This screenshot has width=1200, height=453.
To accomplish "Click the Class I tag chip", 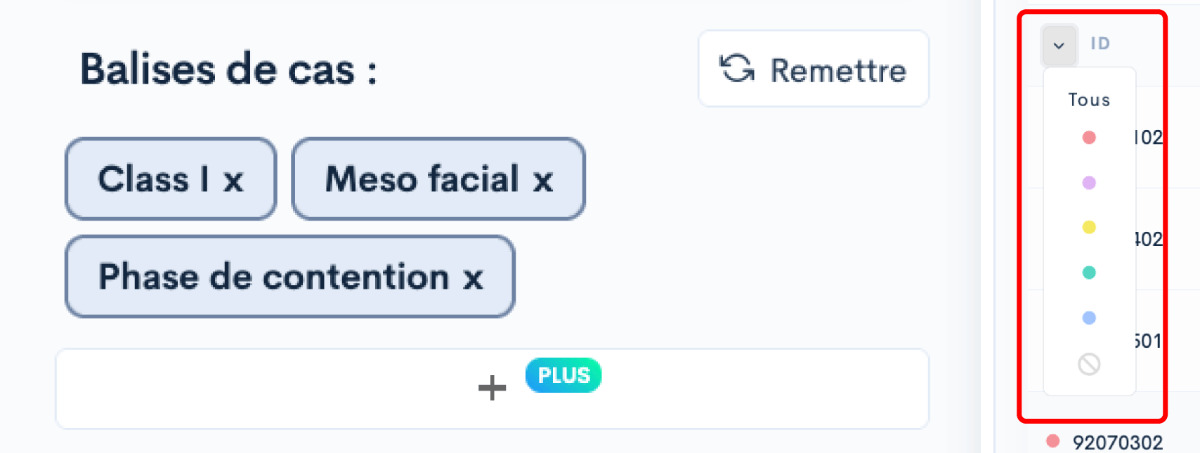I will point(171,180).
